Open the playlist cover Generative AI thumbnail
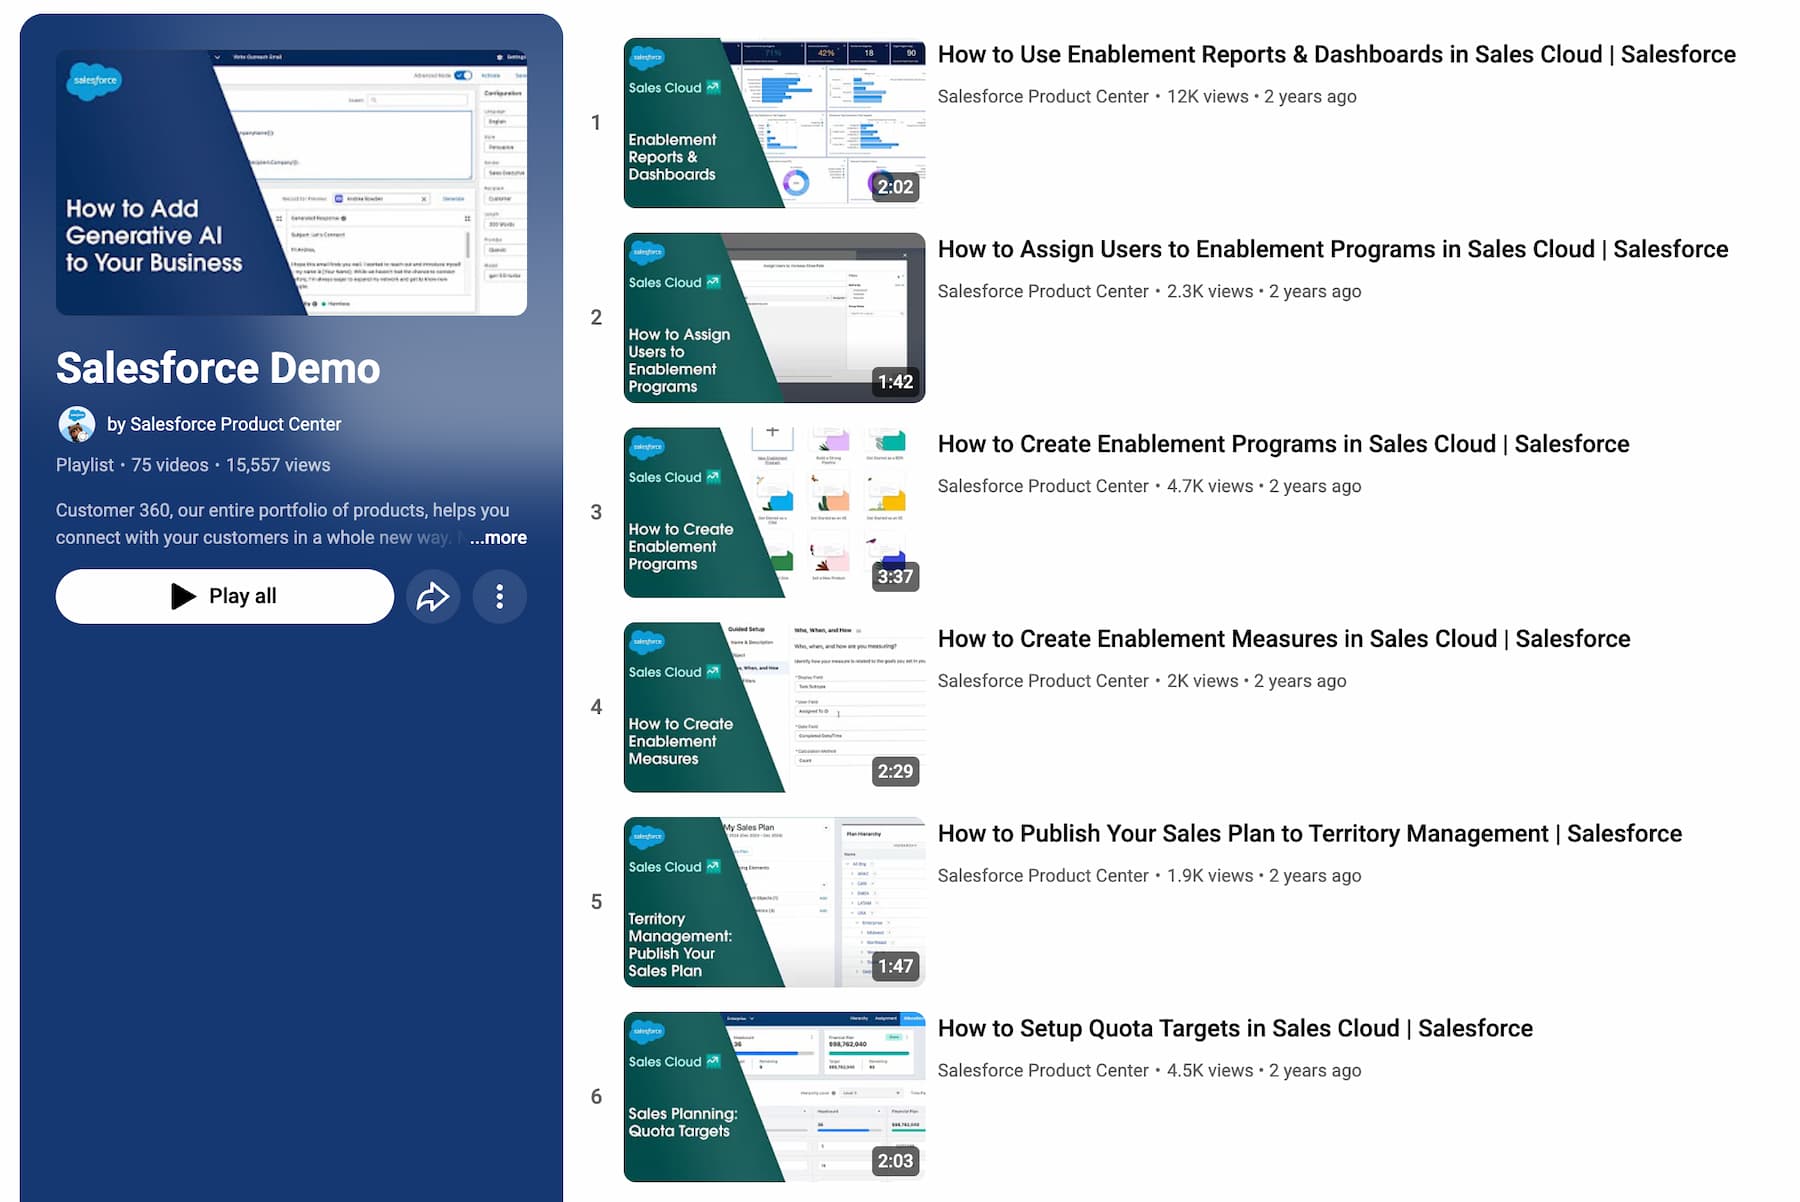Image resolution: width=1800 pixels, height=1202 pixels. pyautogui.click(x=291, y=183)
